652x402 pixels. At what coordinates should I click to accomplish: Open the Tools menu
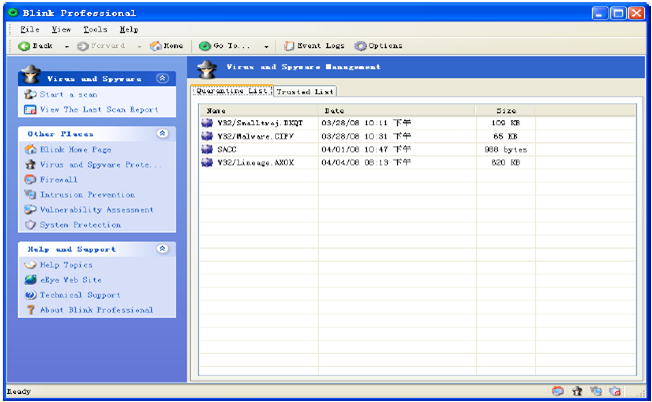point(95,30)
